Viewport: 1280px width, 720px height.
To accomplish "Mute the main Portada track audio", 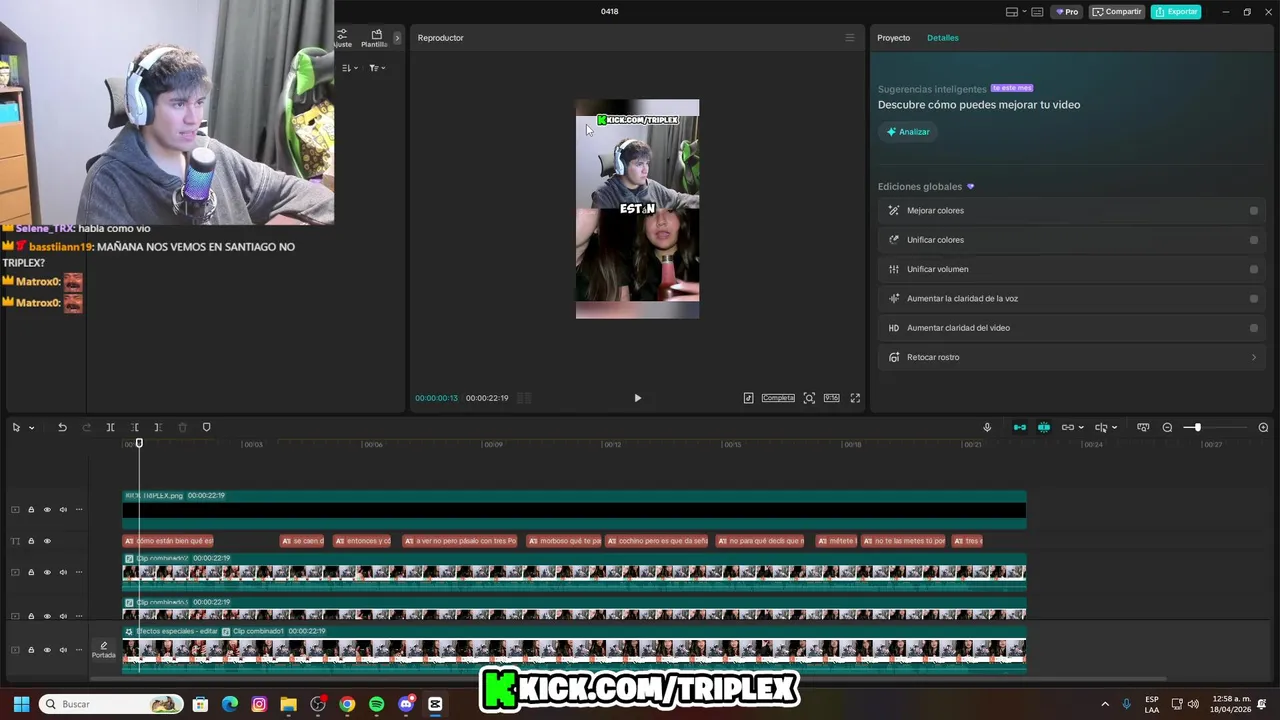I will [63, 650].
